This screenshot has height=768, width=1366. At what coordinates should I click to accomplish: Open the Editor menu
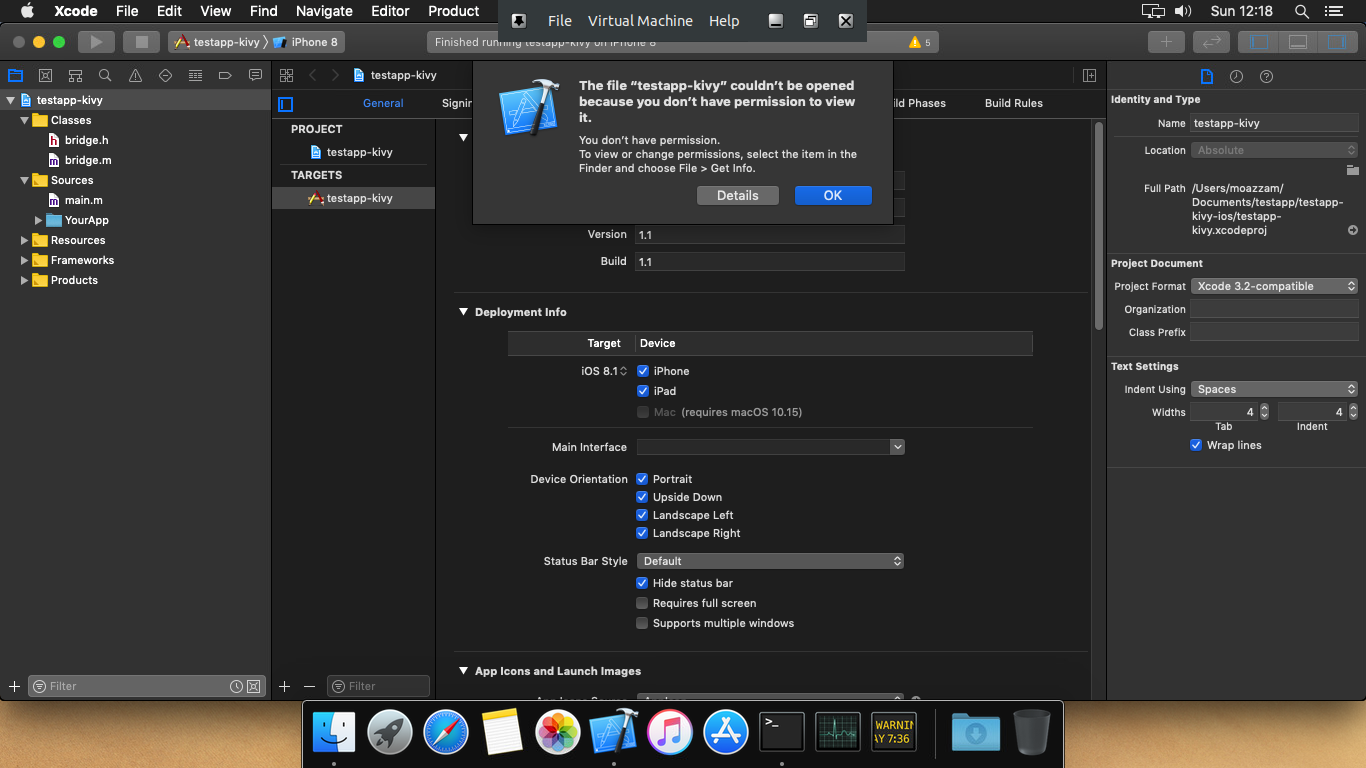(x=390, y=11)
